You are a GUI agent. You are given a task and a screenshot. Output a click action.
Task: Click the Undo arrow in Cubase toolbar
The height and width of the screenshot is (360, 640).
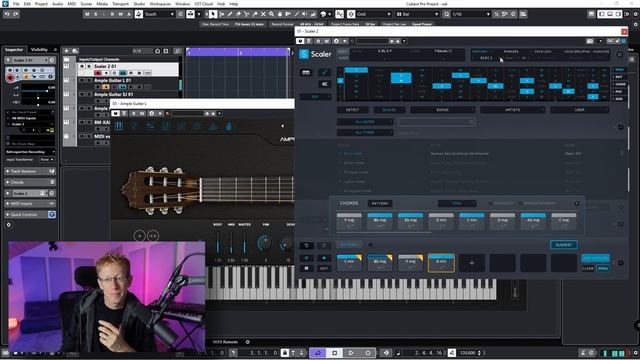tap(7, 14)
